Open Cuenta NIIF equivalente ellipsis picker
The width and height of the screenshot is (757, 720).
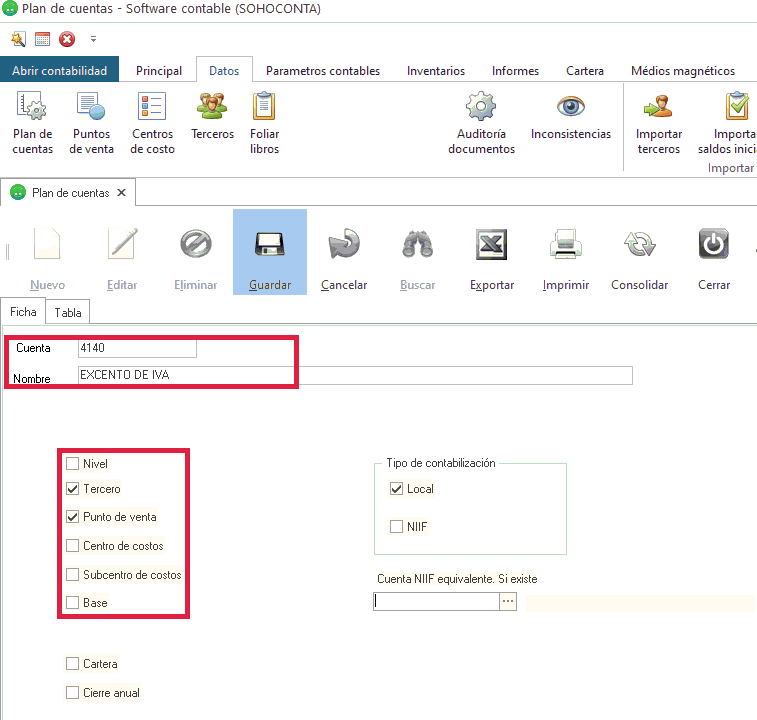pyautogui.click(x=507, y=602)
